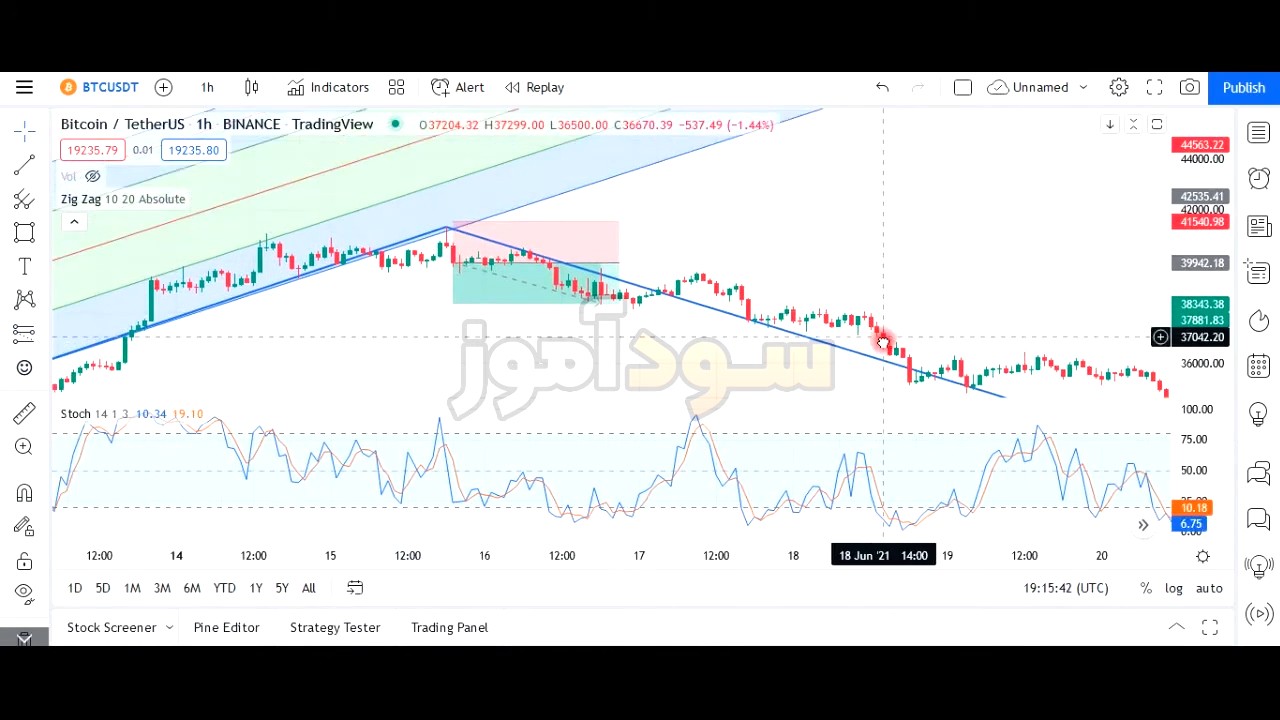
Task: Delete pane with X icon
Action: (1133, 124)
